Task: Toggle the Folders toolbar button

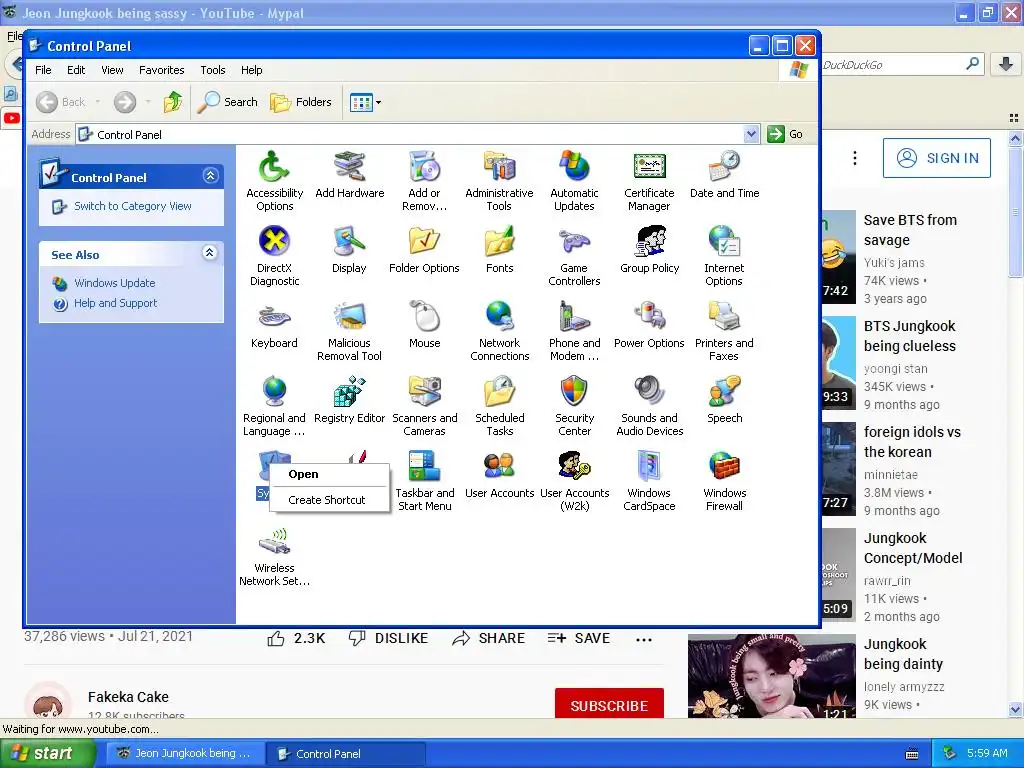Action: [301, 102]
